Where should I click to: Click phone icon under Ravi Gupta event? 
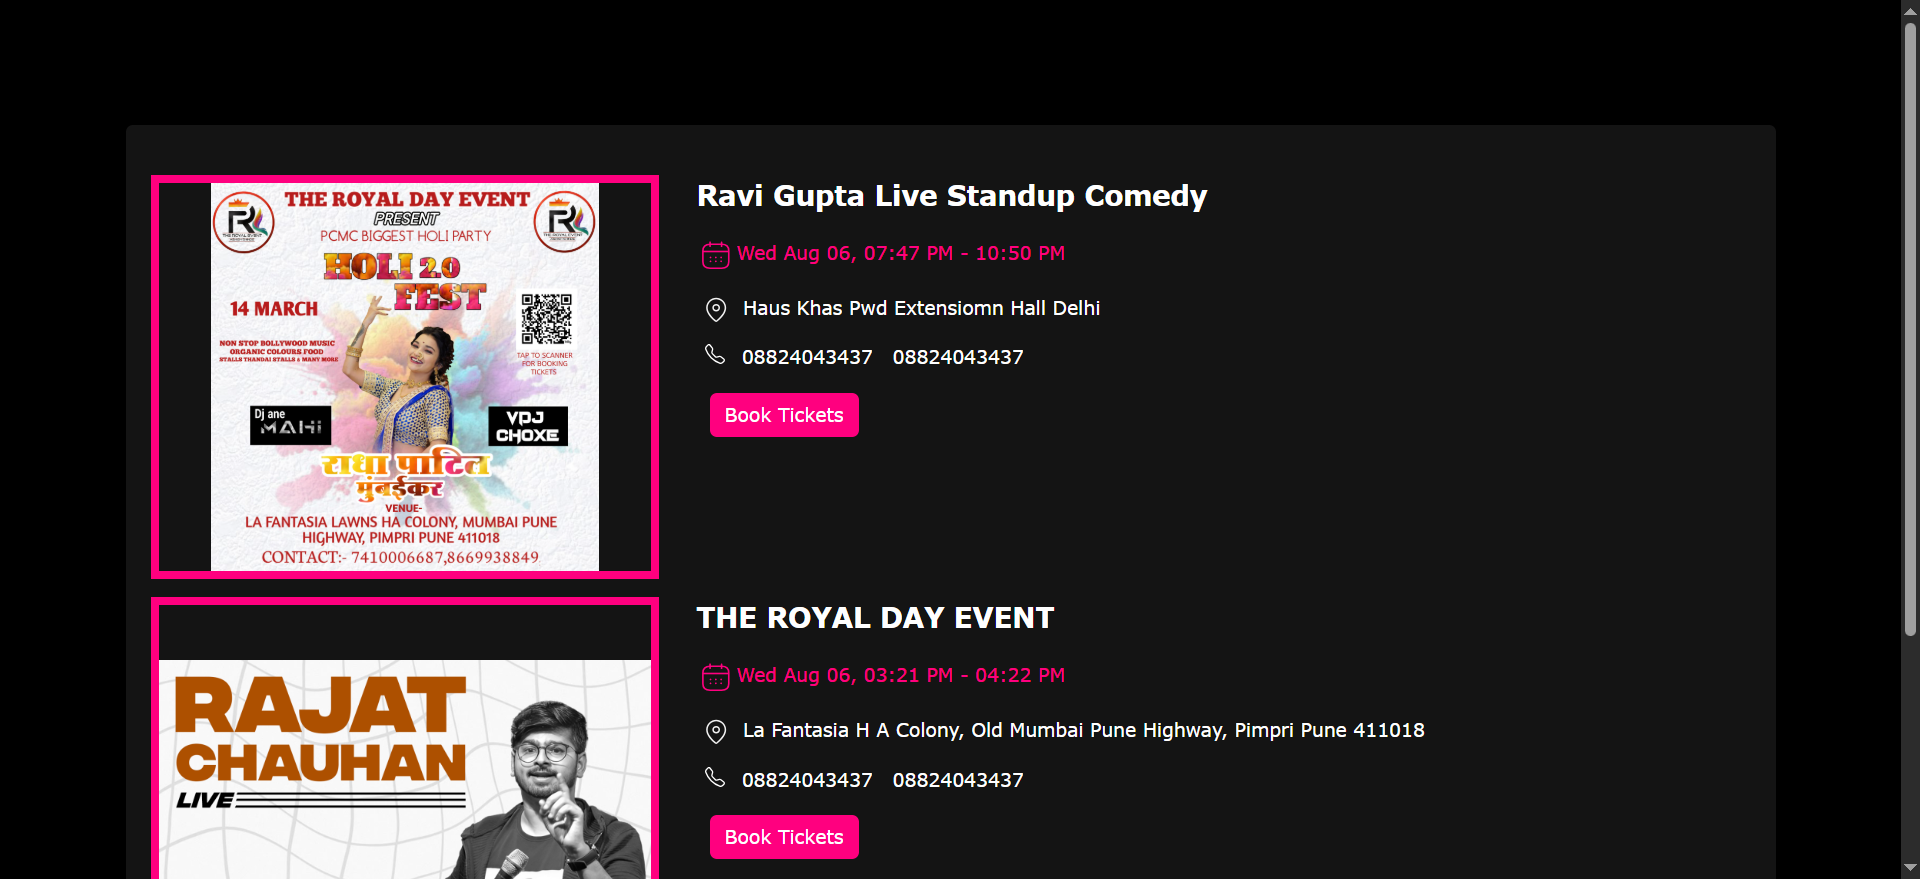[715, 354]
